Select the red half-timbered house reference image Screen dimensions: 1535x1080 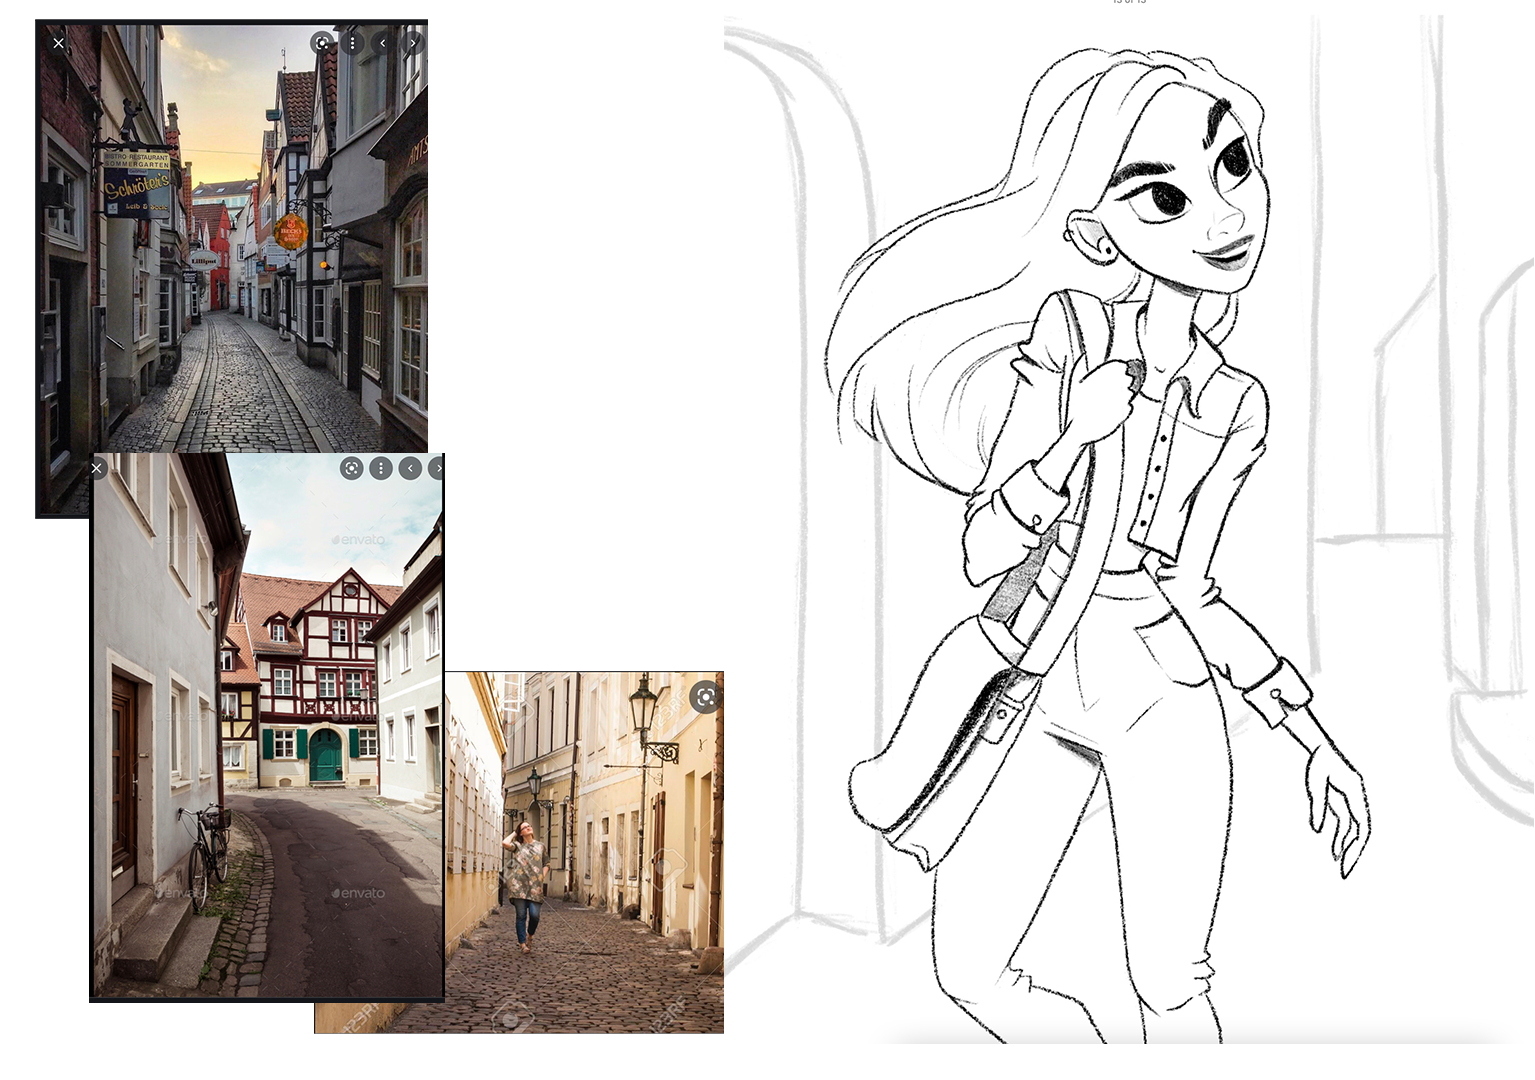(267, 727)
